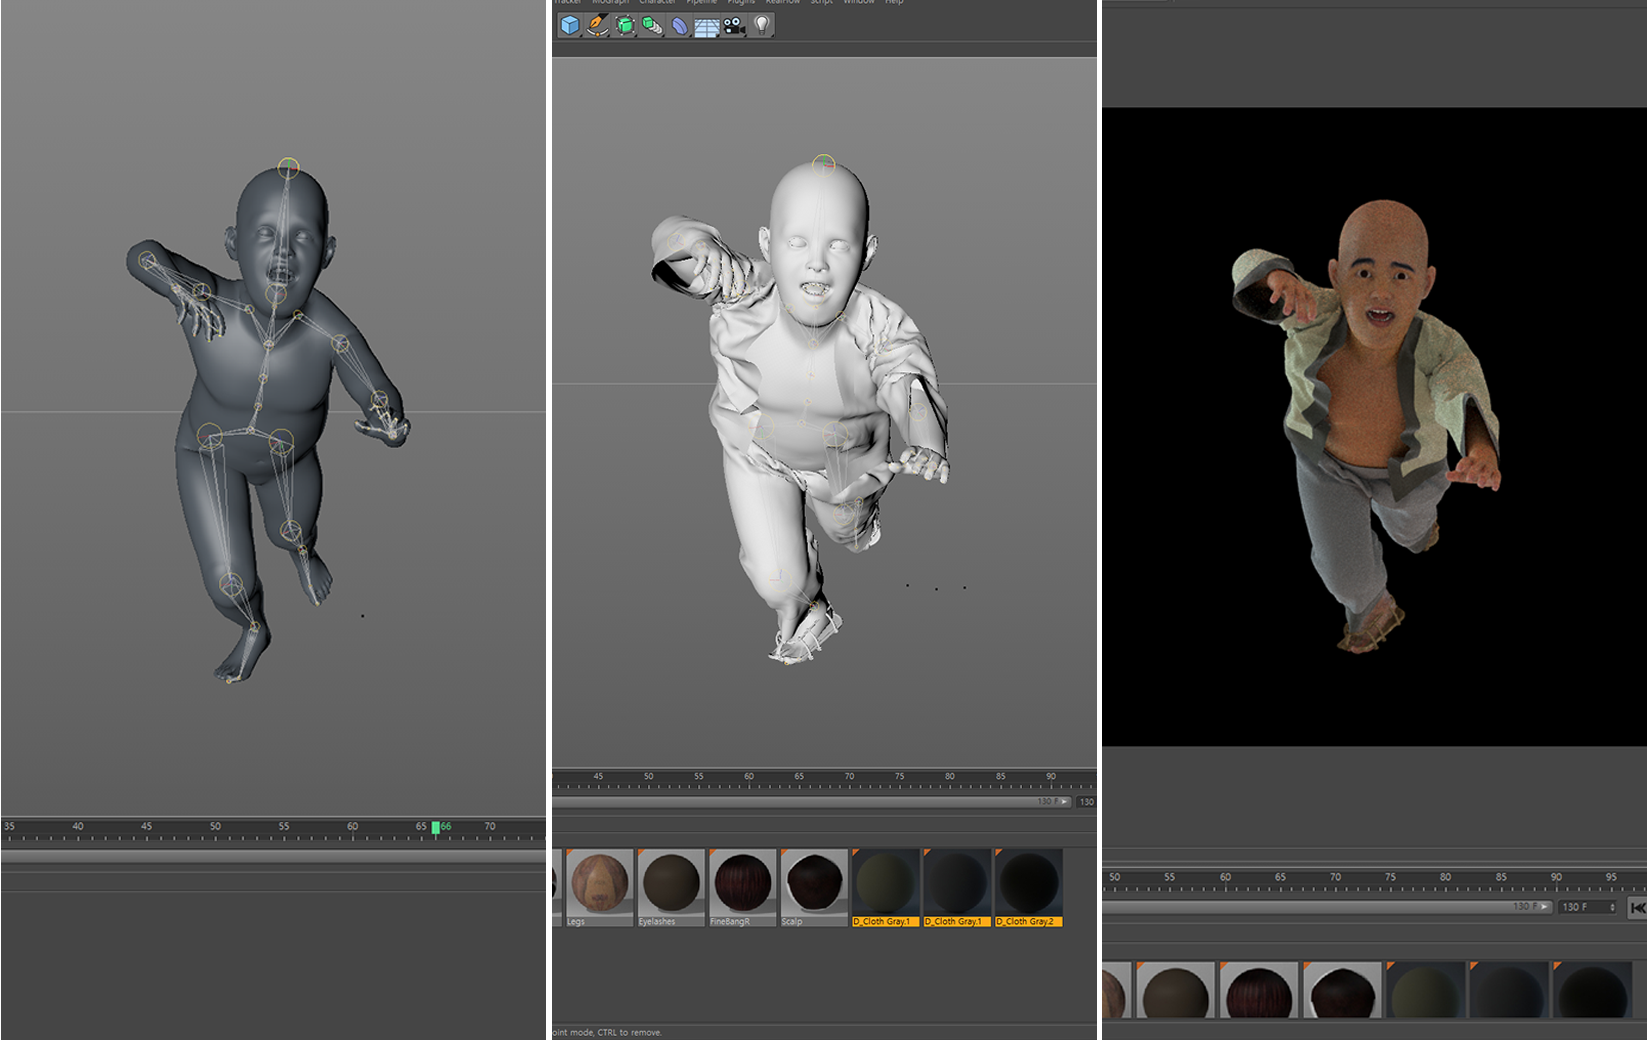The width and height of the screenshot is (1650, 1040).
Task: Jump to frame 70 in left panel timeline
Action: pyautogui.click(x=490, y=827)
